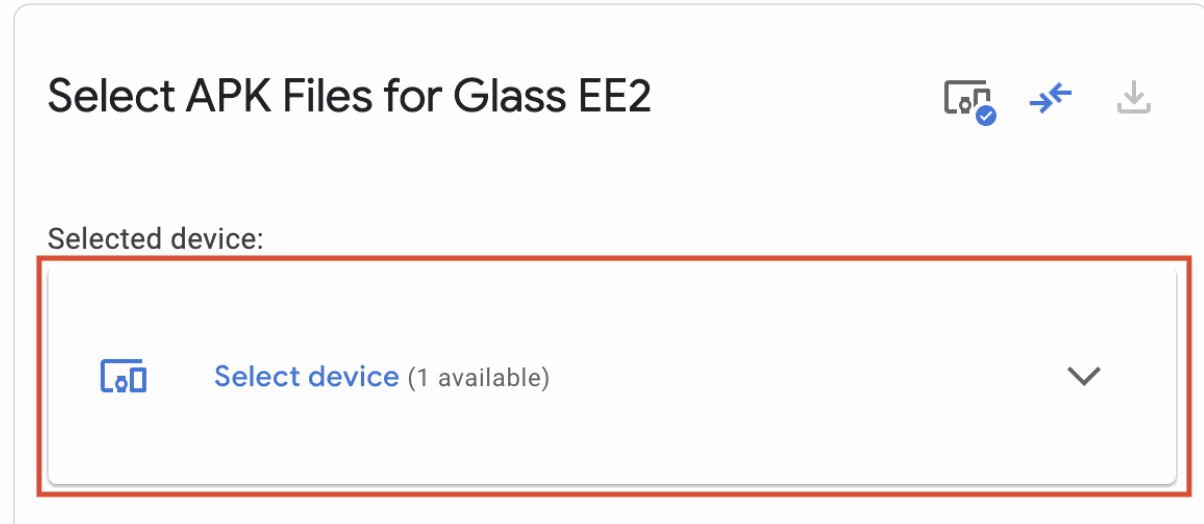1204x524 pixels.
Task: Click the "Select device" blue text
Action: 306,377
